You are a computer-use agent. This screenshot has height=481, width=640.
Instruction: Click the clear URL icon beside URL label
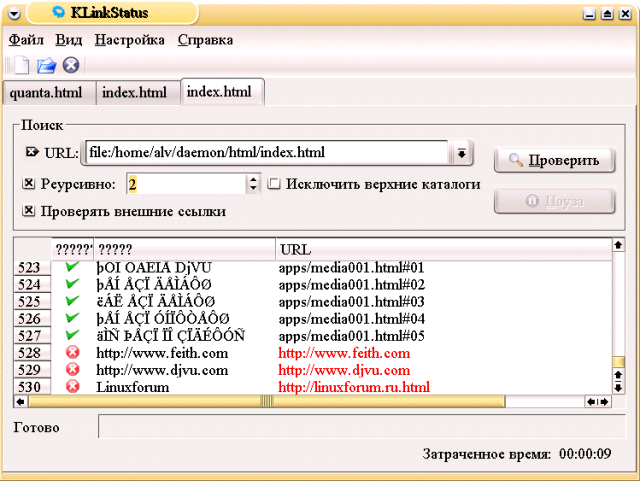pyautogui.click(x=31, y=152)
